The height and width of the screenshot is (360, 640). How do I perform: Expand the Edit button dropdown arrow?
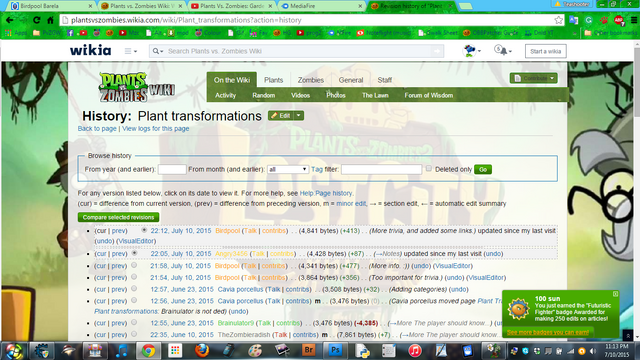point(299,116)
